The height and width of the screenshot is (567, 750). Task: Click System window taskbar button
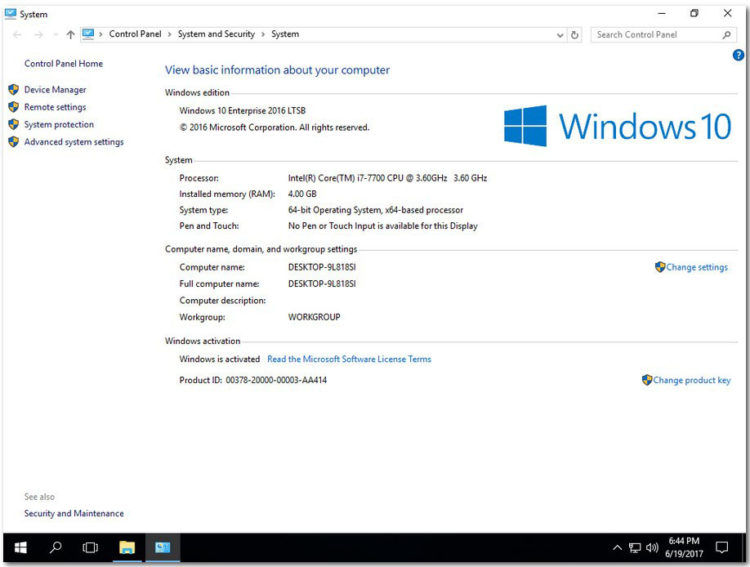[163, 547]
